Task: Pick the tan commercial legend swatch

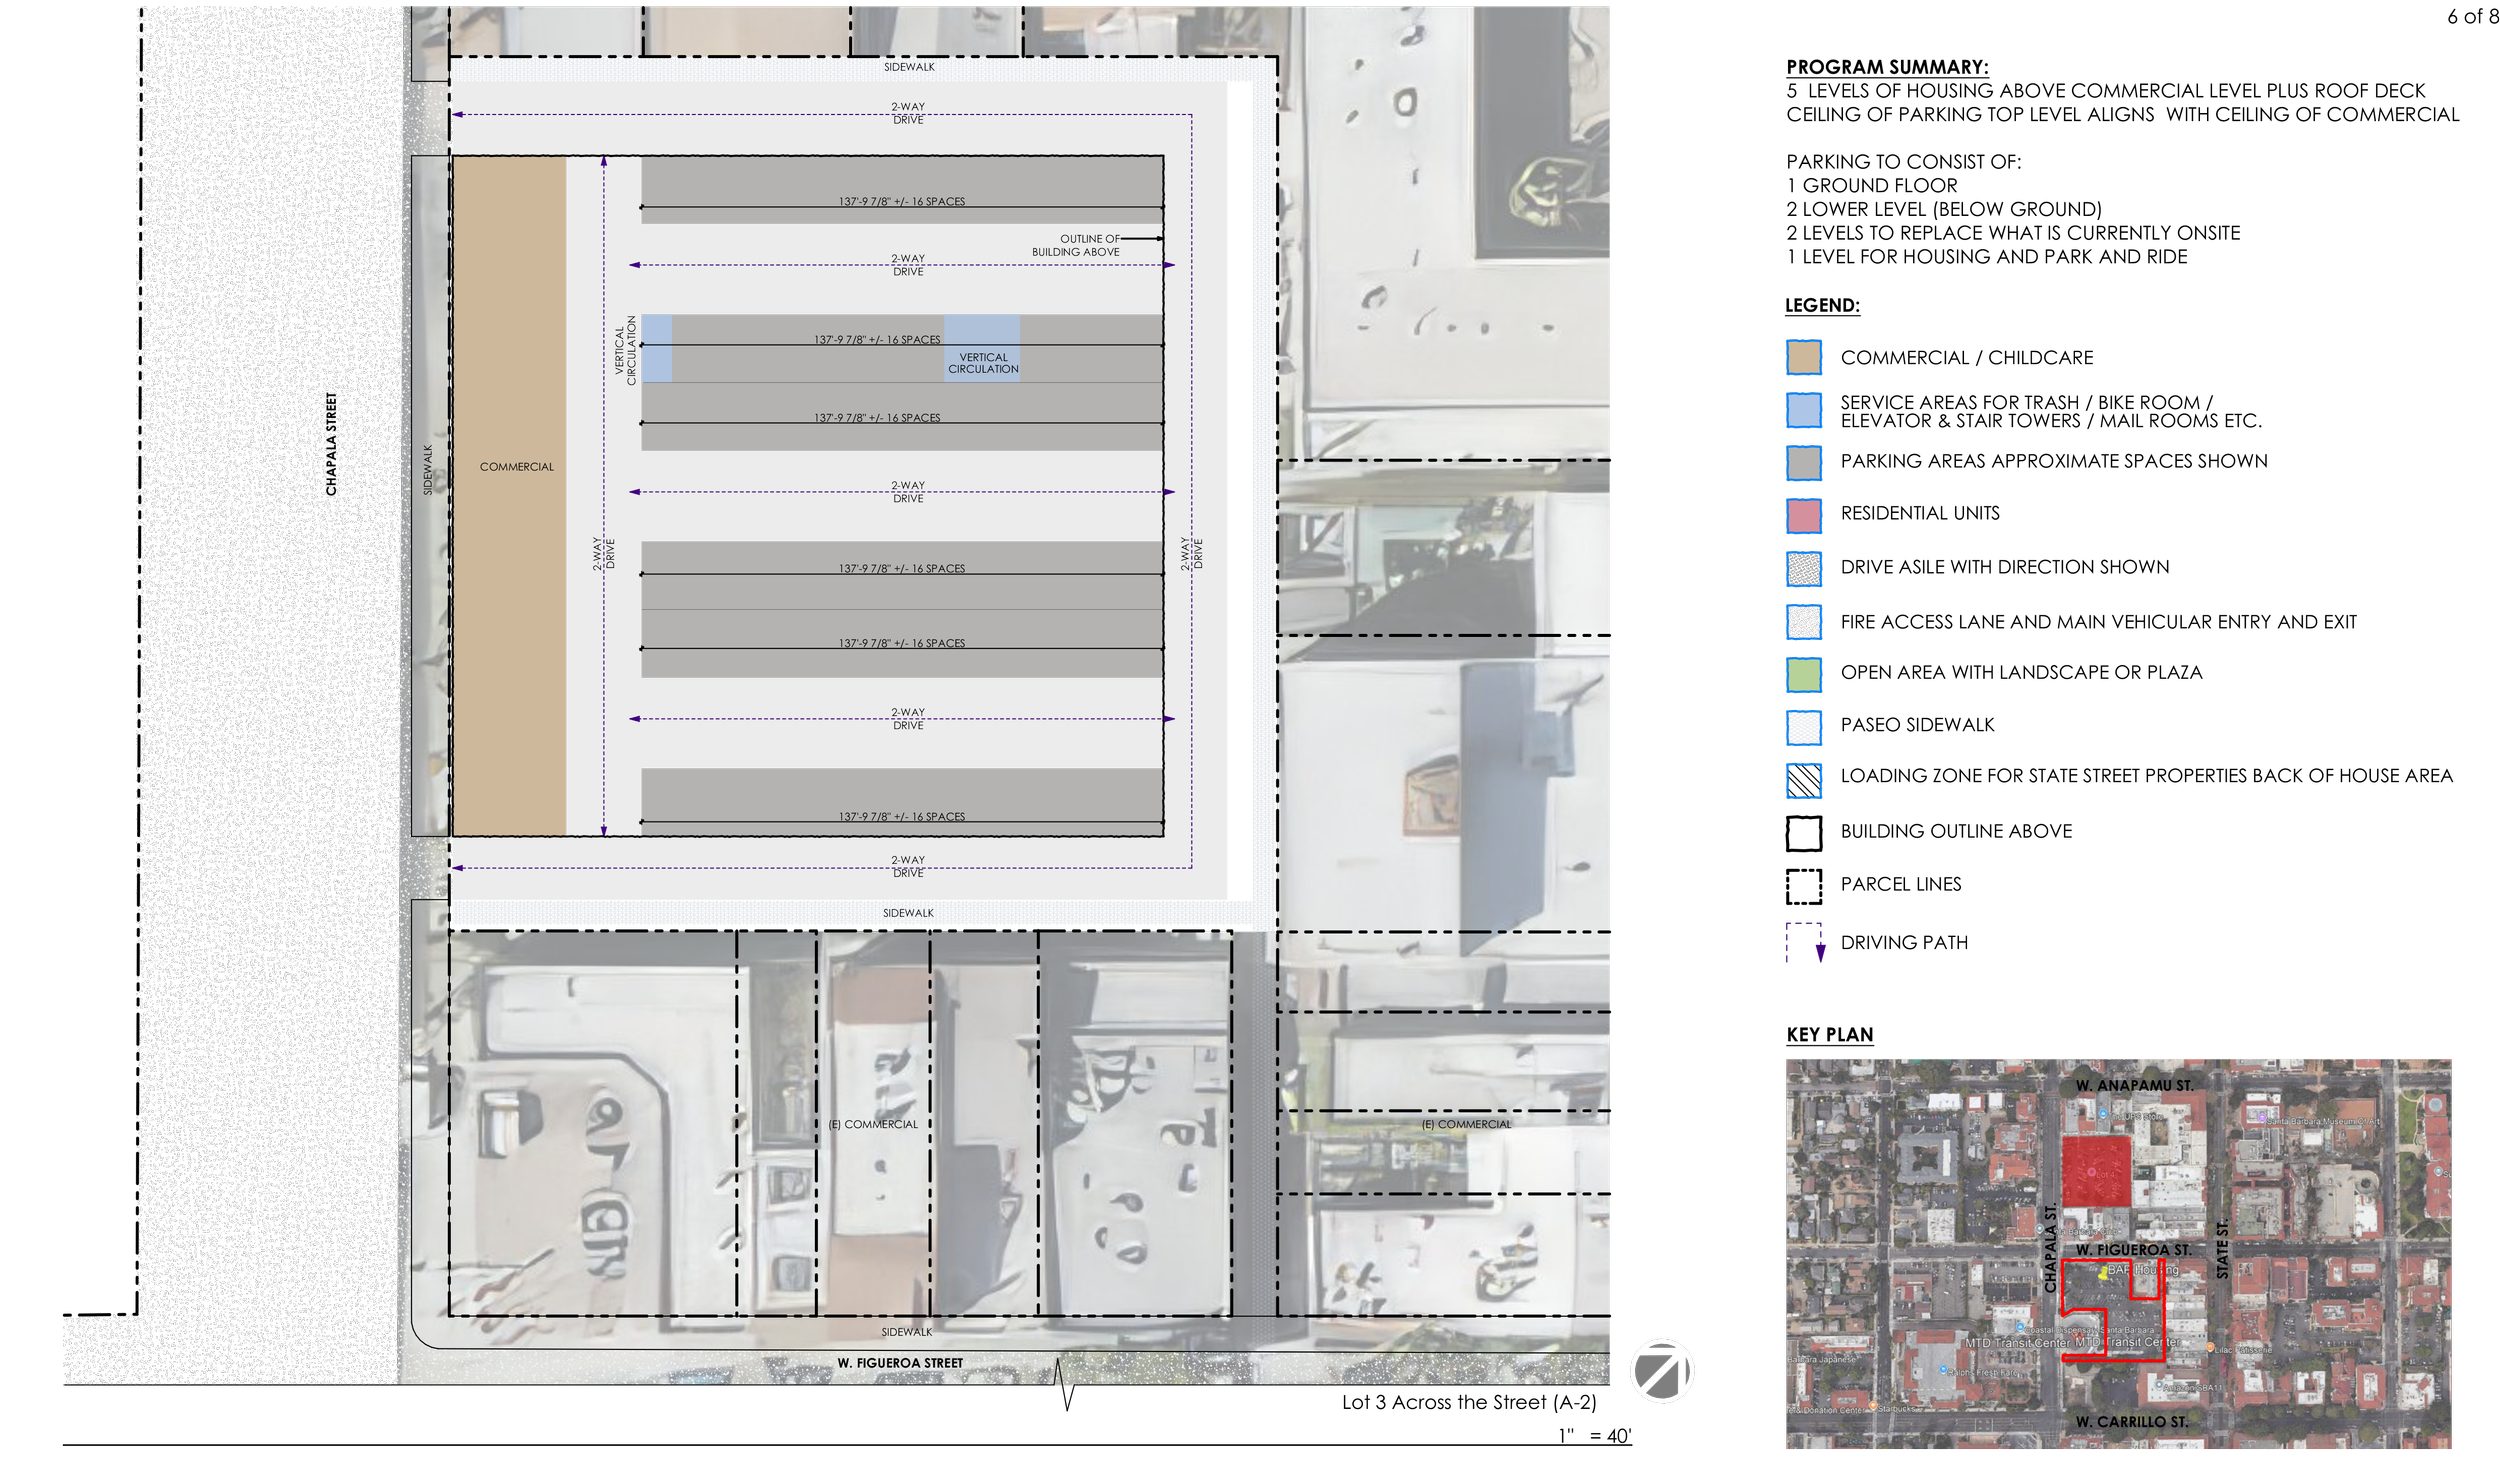Action: 1804,358
